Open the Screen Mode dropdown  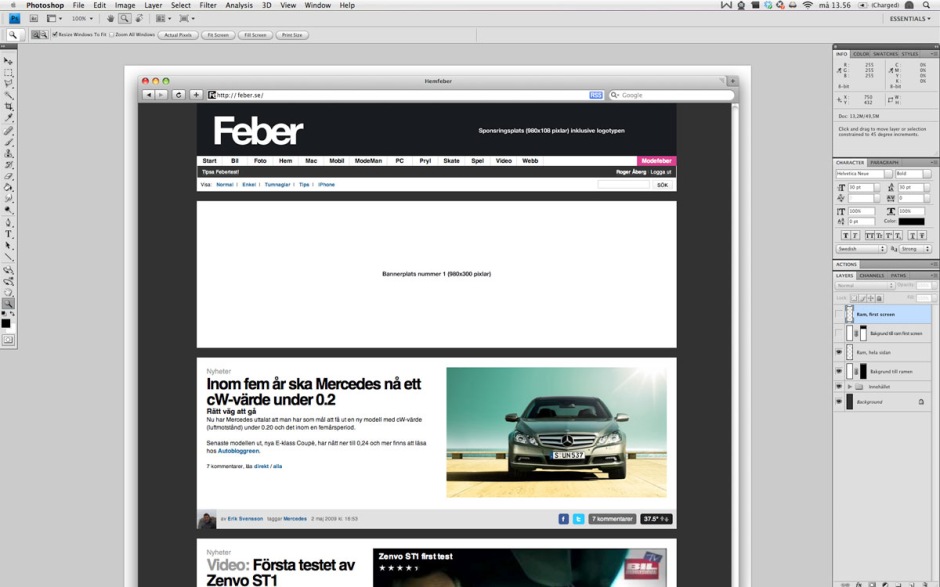click(187, 19)
